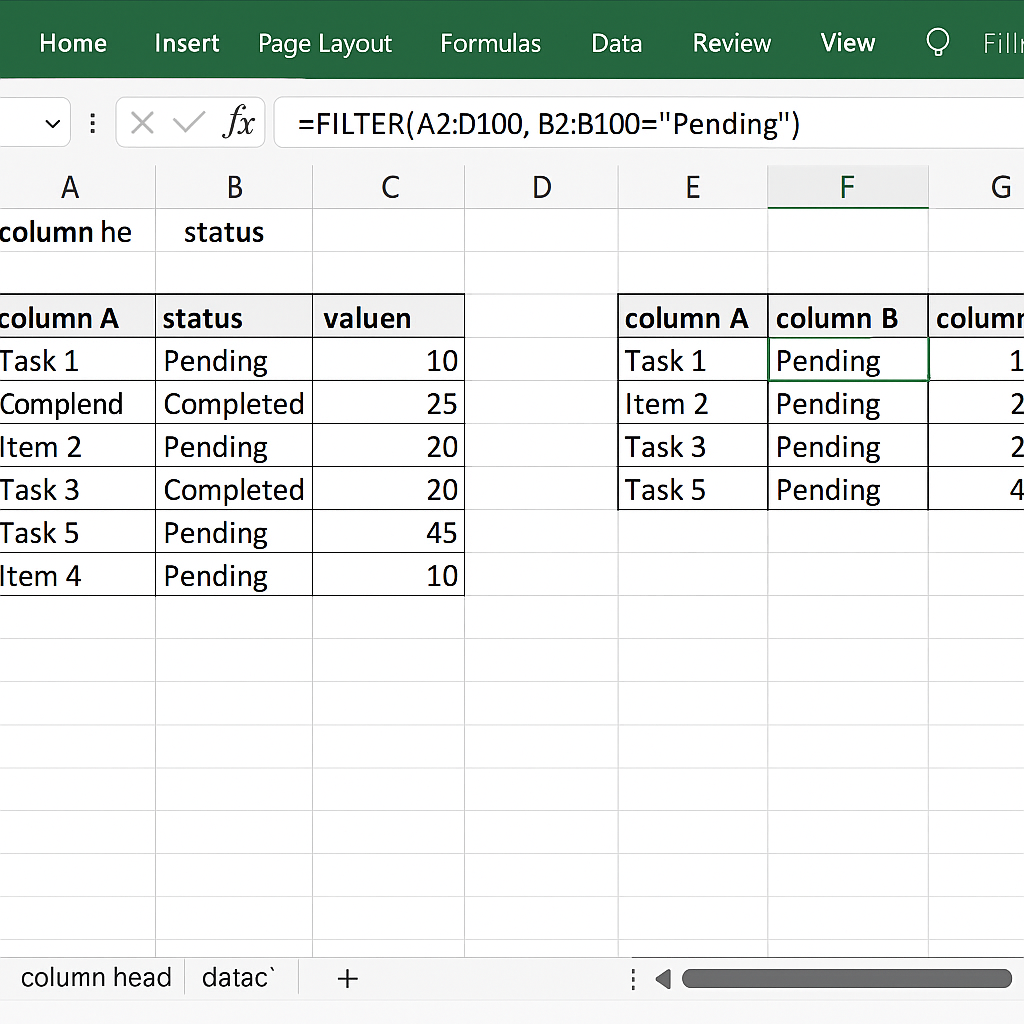
Task: Open the Home ribbon tab
Action: point(73,43)
